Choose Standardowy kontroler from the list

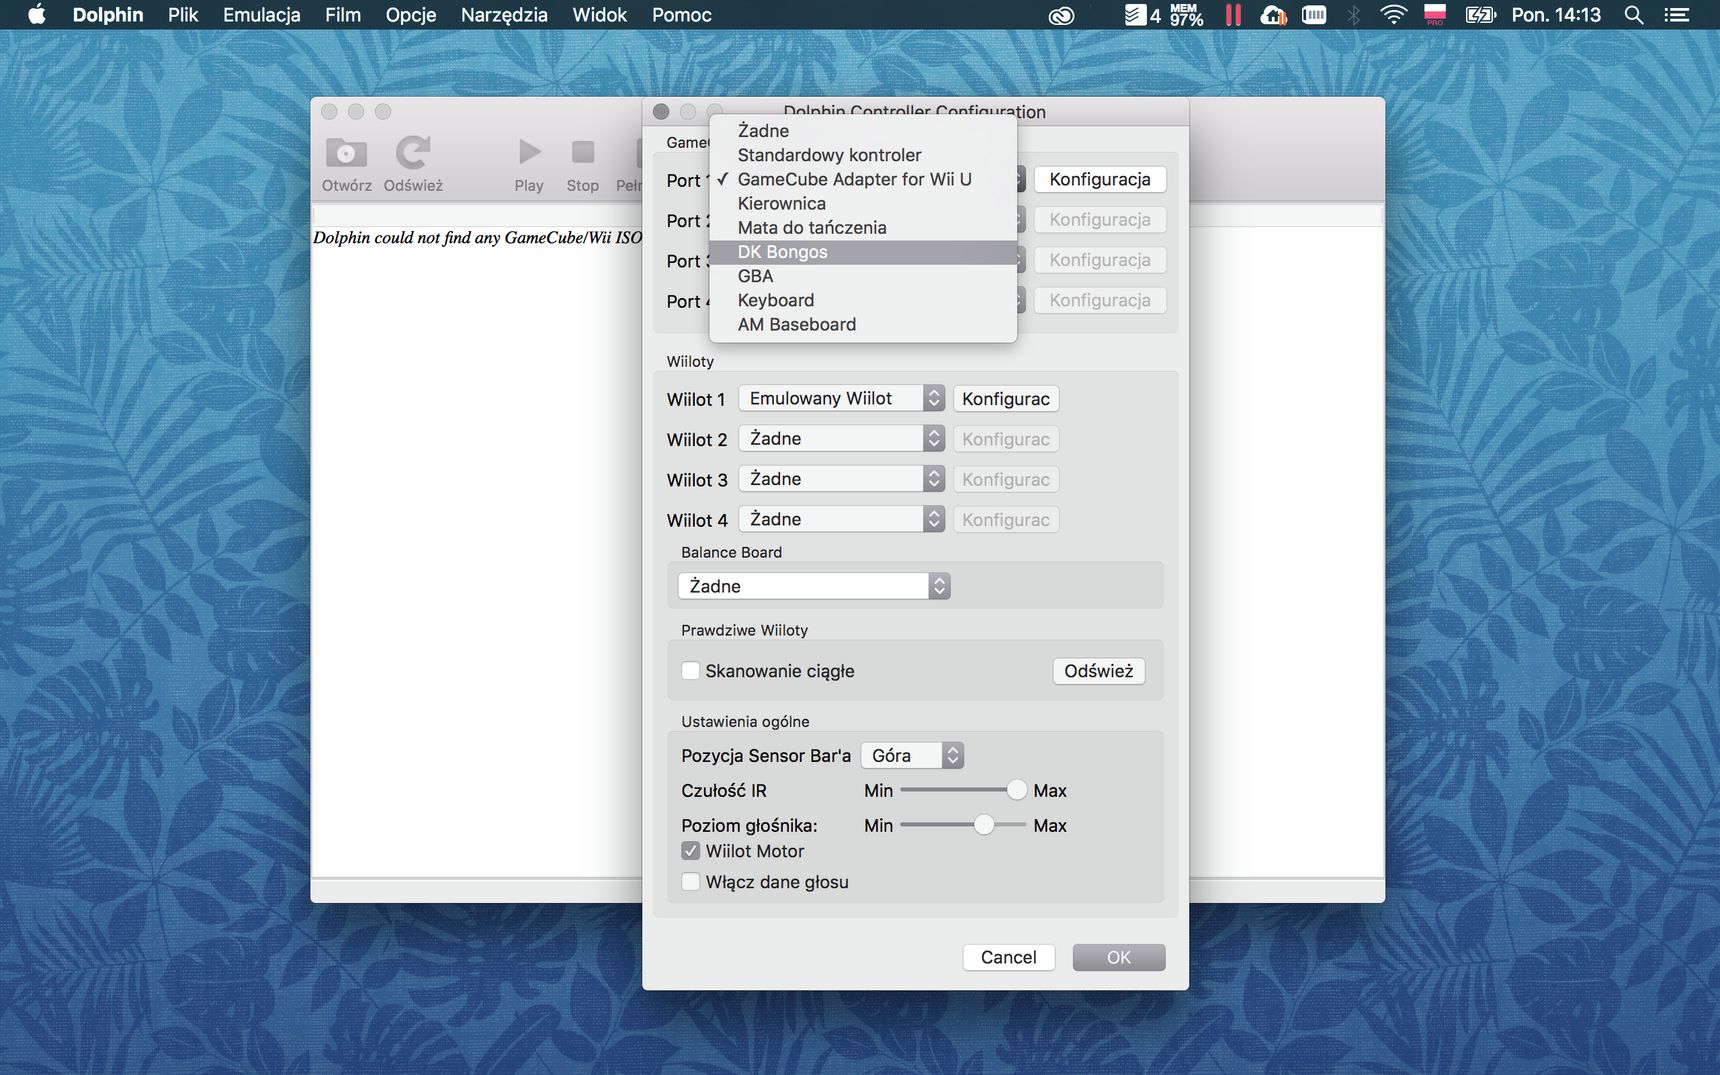pyautogui.click(x=863, y=155)
